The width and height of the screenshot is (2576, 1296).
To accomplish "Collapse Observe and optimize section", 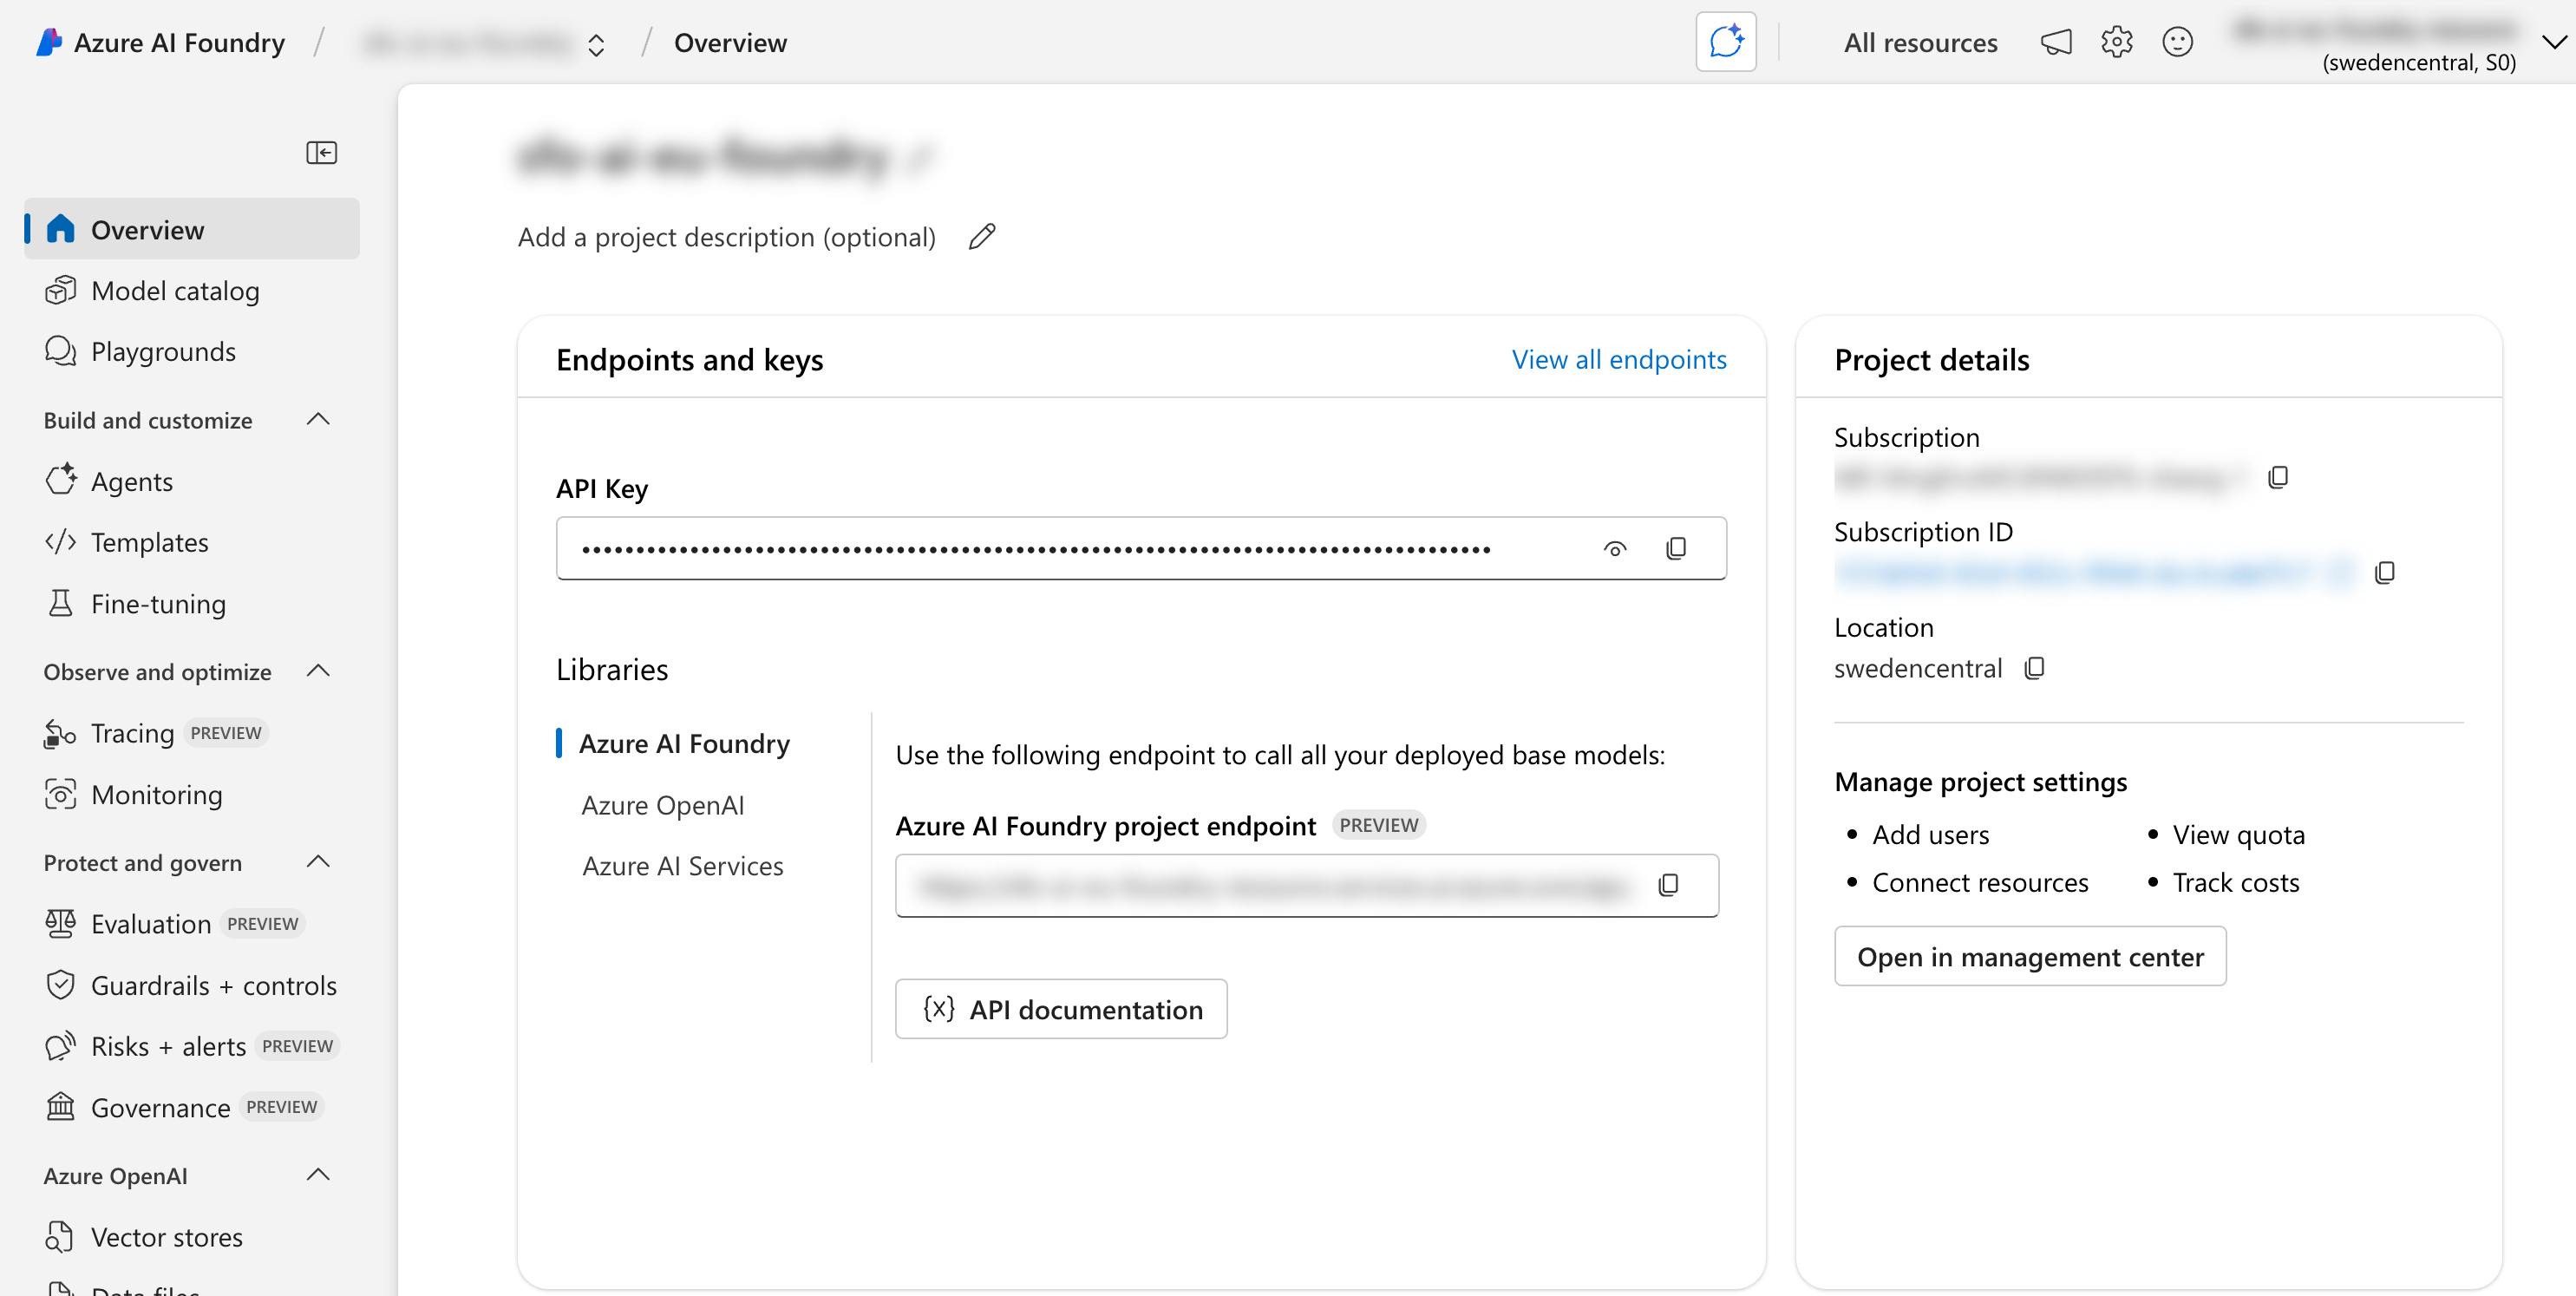I will [x=318, y=671].
